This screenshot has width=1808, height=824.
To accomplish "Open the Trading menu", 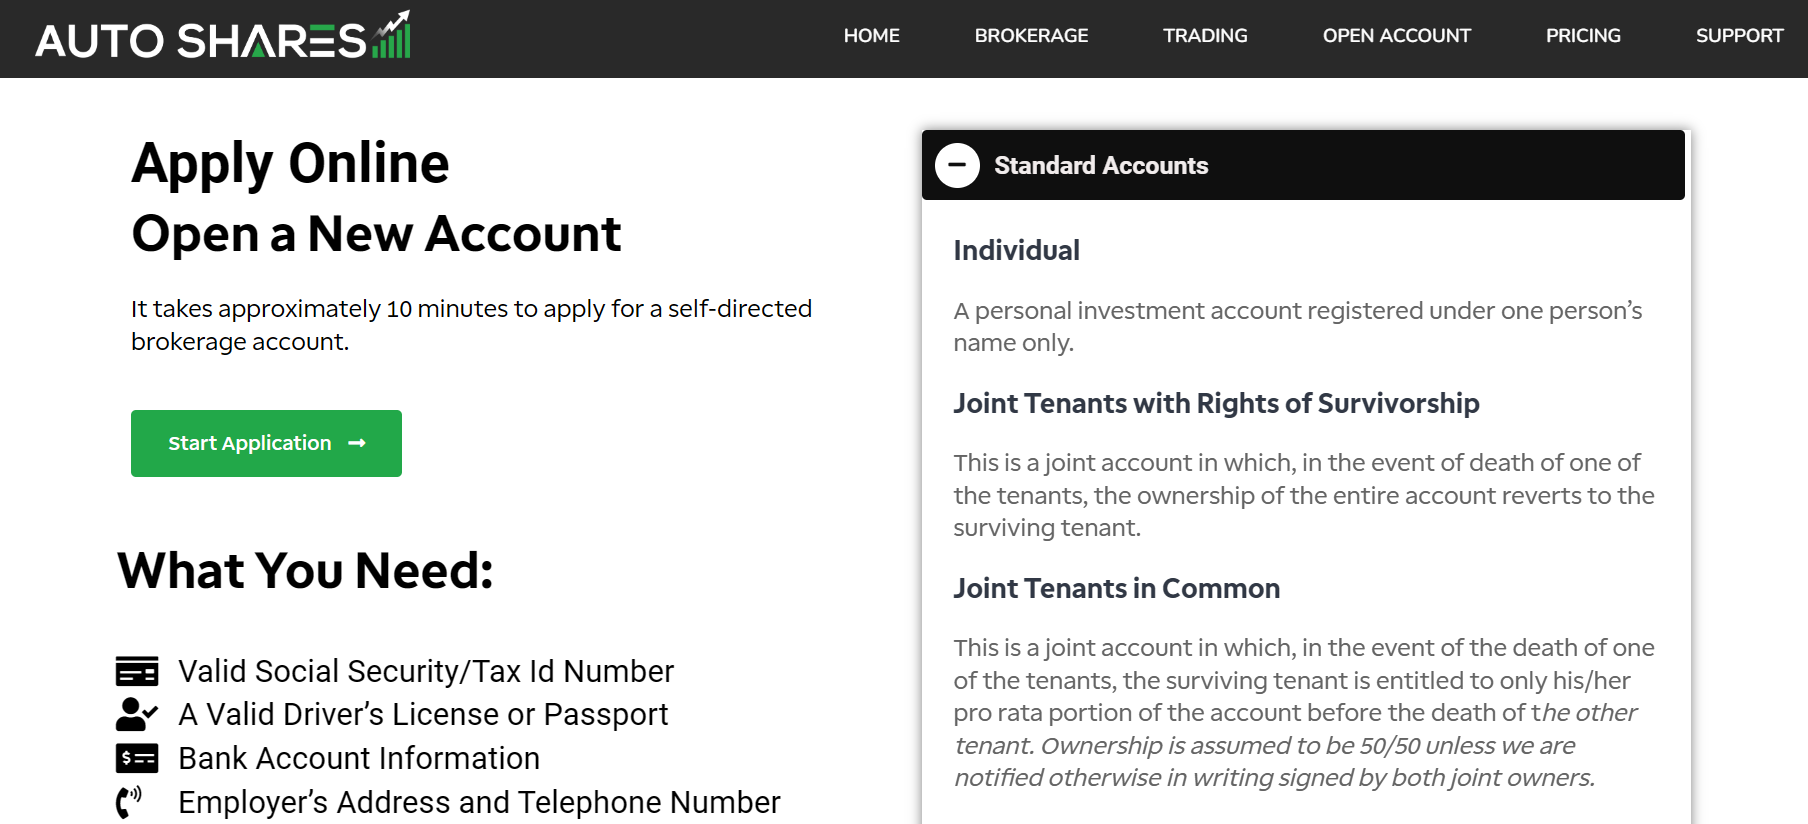I will [x=1205, y=36].
